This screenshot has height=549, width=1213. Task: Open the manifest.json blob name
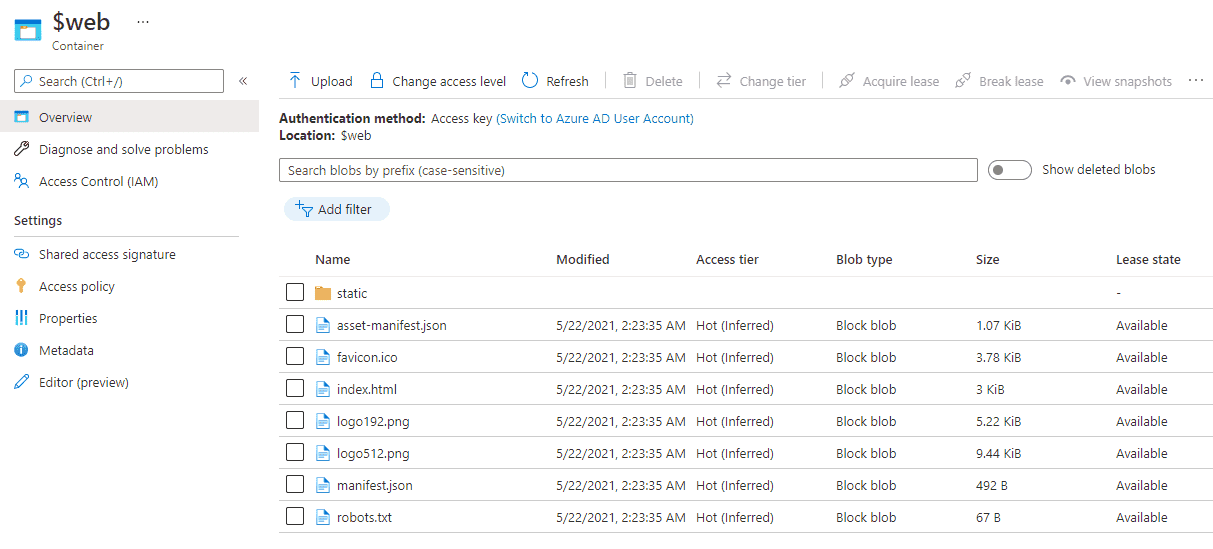375,485
